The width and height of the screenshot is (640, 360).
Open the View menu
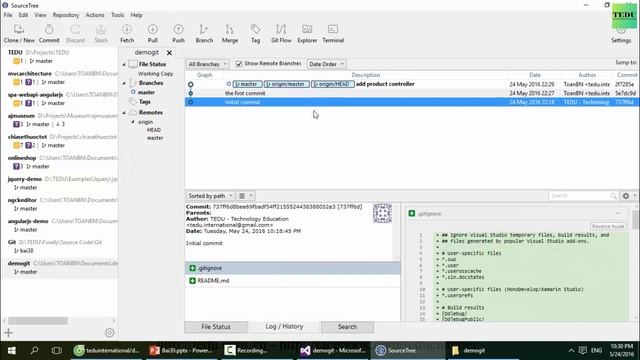40,15
